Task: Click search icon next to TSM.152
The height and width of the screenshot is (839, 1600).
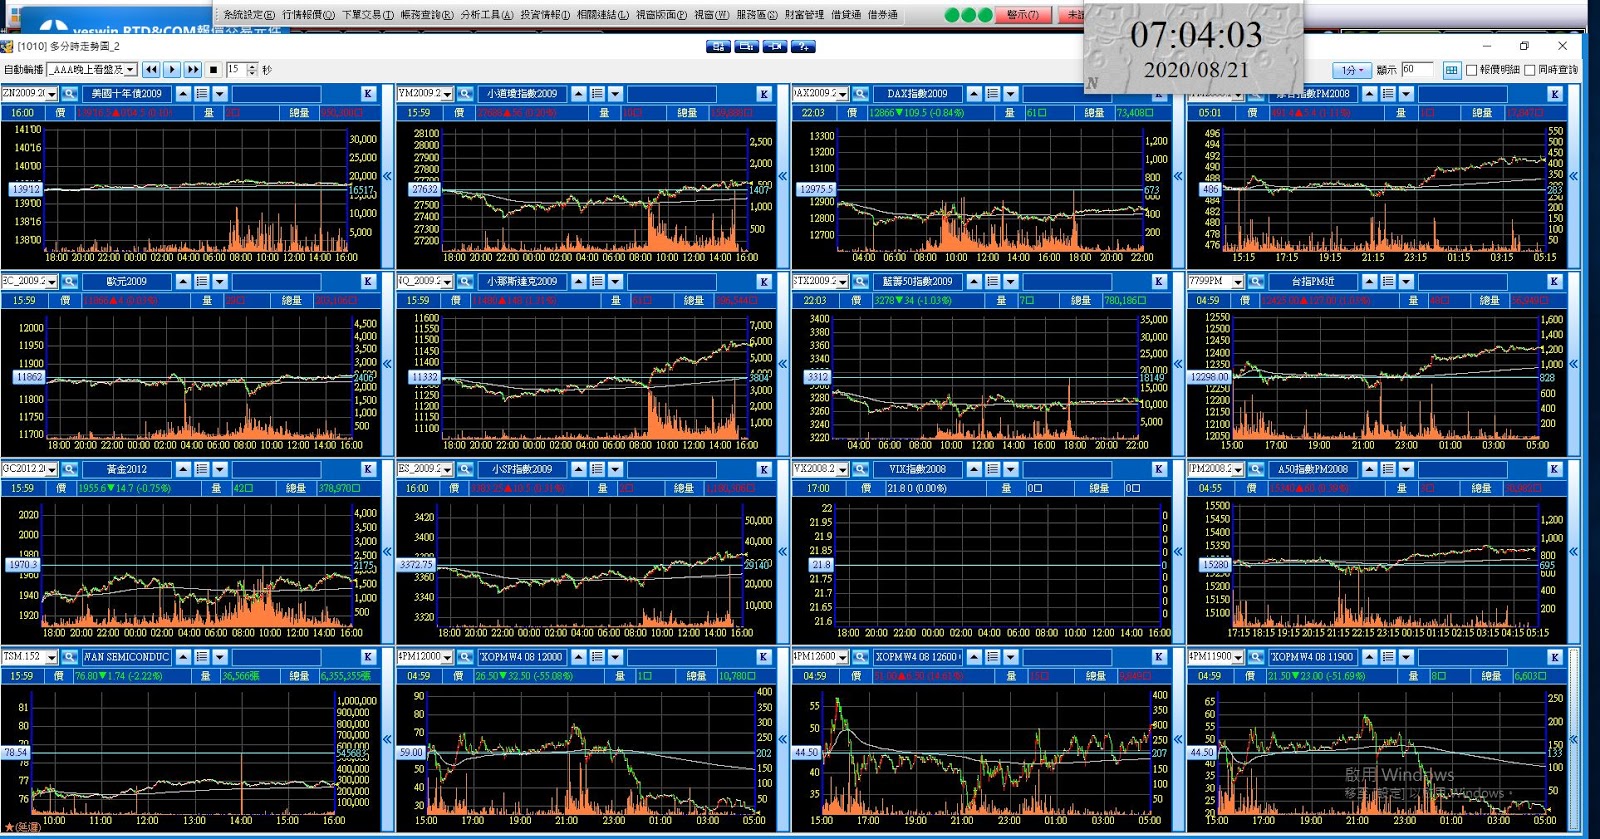Action: click(70, 657)
